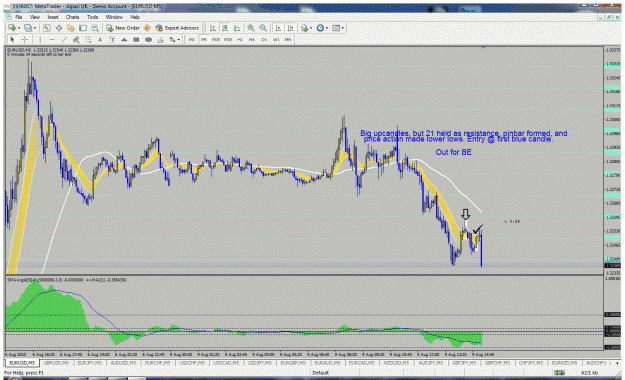Select the ellipse shape tool
This screenshot has width=625, height=380.
pyautogui.click(x=148, y=39)
